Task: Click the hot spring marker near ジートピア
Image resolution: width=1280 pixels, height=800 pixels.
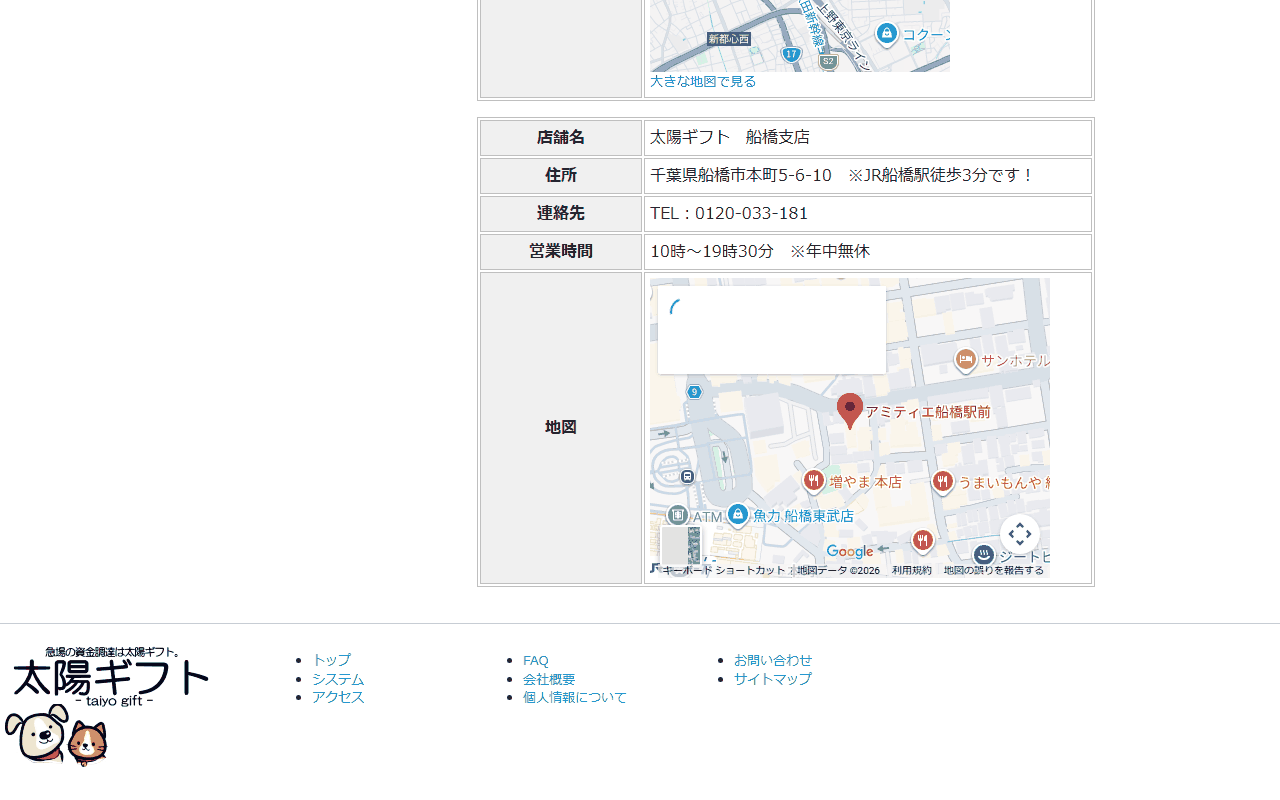Action: click(984, 556)
